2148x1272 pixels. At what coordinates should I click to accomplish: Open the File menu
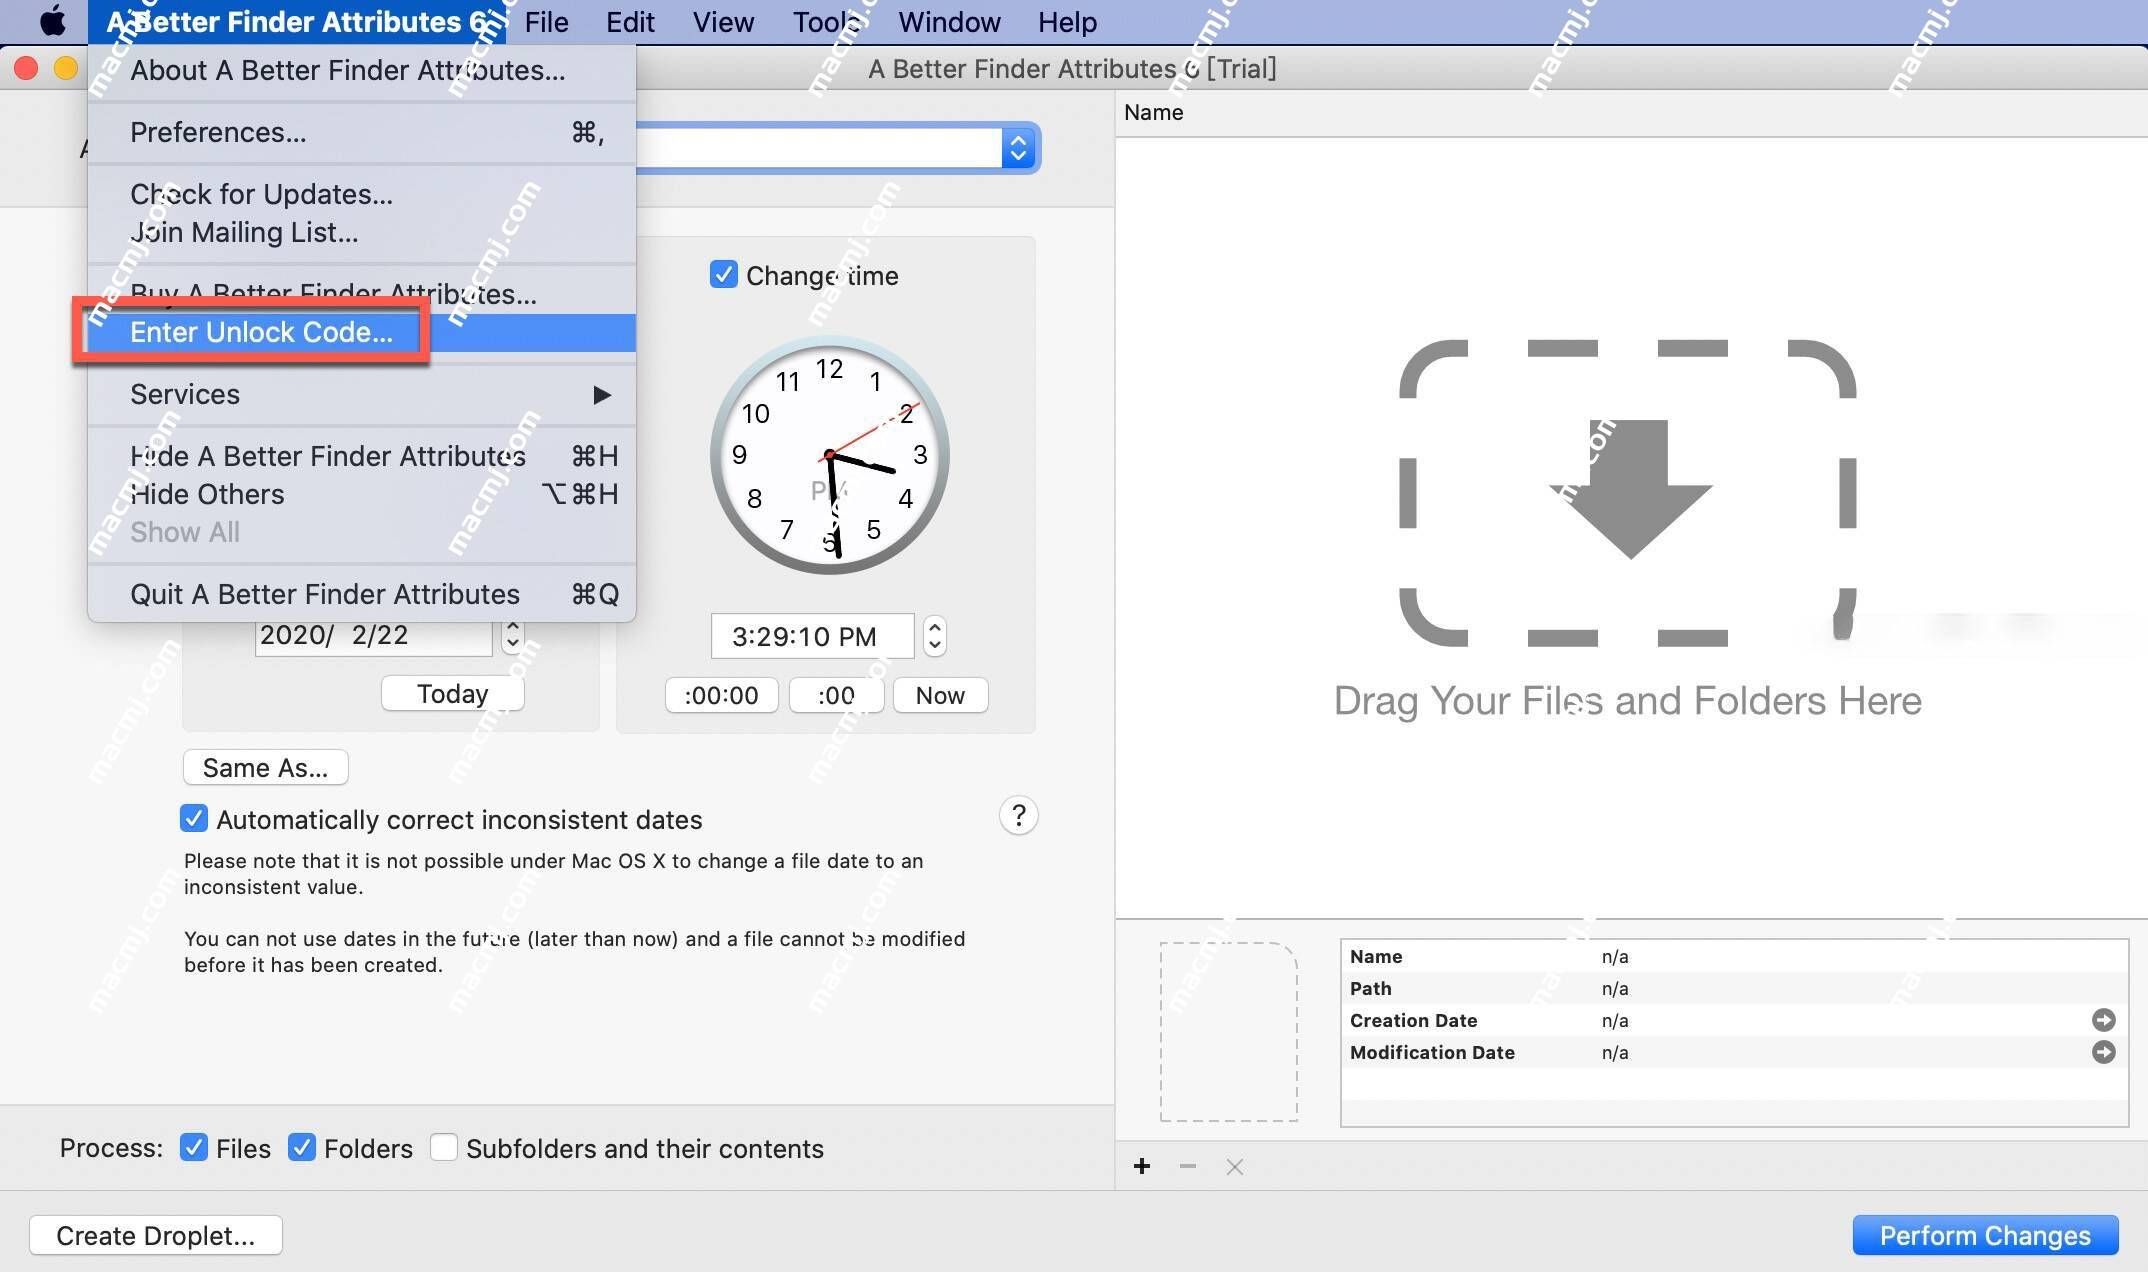pyautogui.click(x=546, y=22)
